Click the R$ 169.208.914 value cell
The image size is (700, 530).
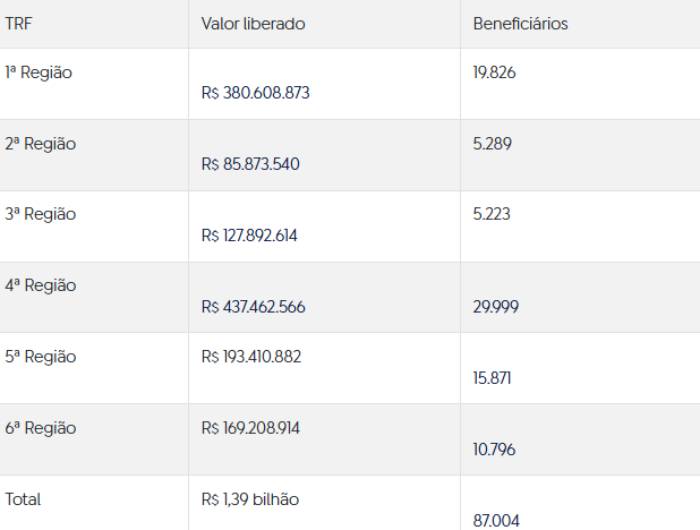tap(250, 428)
